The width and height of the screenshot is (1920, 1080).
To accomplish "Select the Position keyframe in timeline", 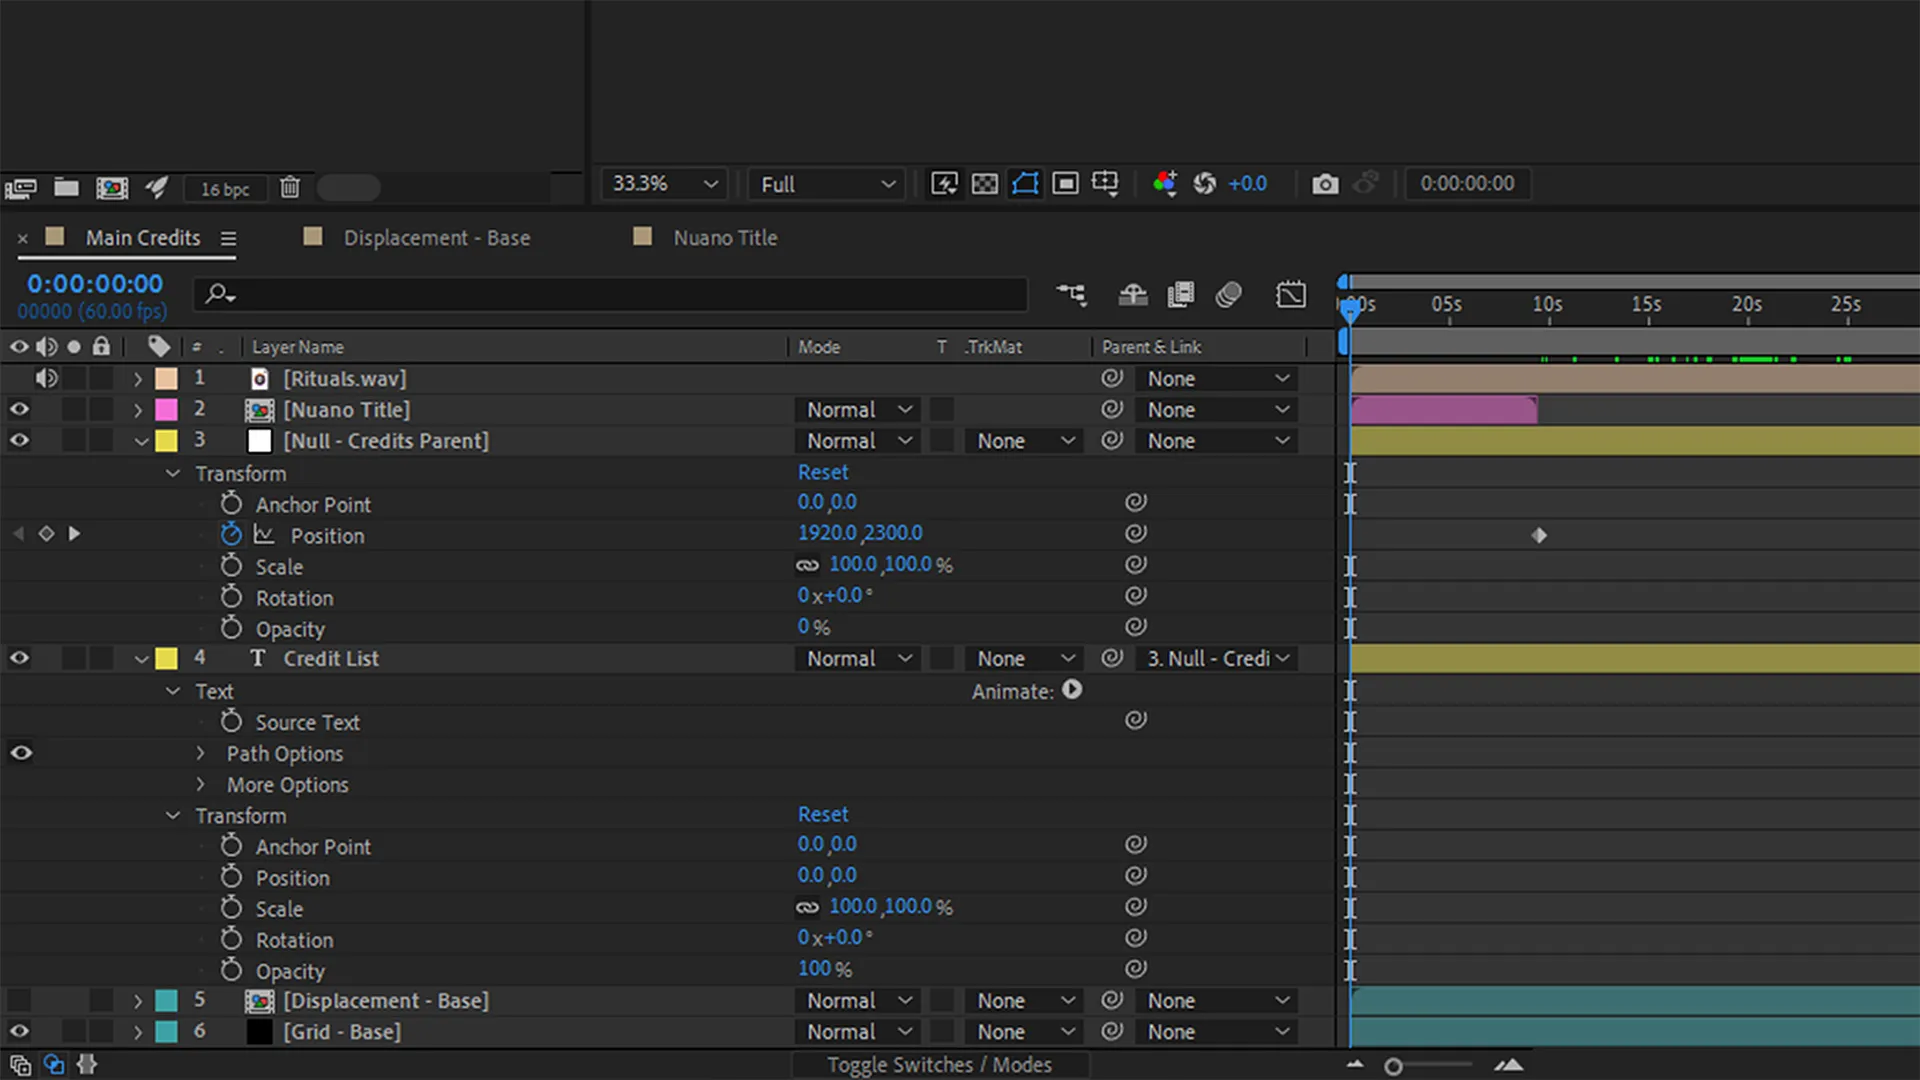I will (1539, 536).
